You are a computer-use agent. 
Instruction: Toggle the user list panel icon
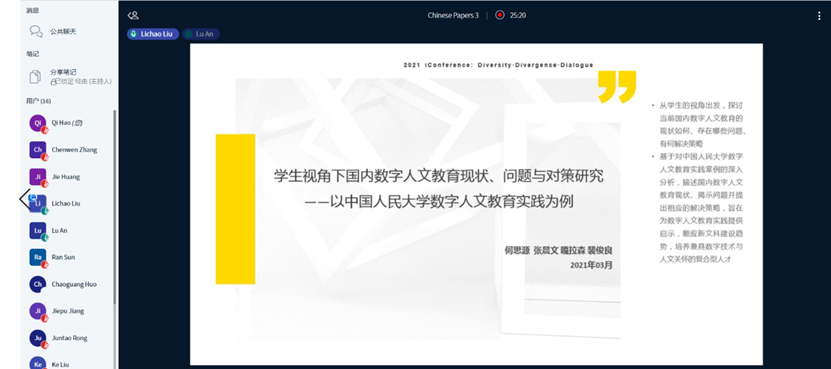point(133,15)
